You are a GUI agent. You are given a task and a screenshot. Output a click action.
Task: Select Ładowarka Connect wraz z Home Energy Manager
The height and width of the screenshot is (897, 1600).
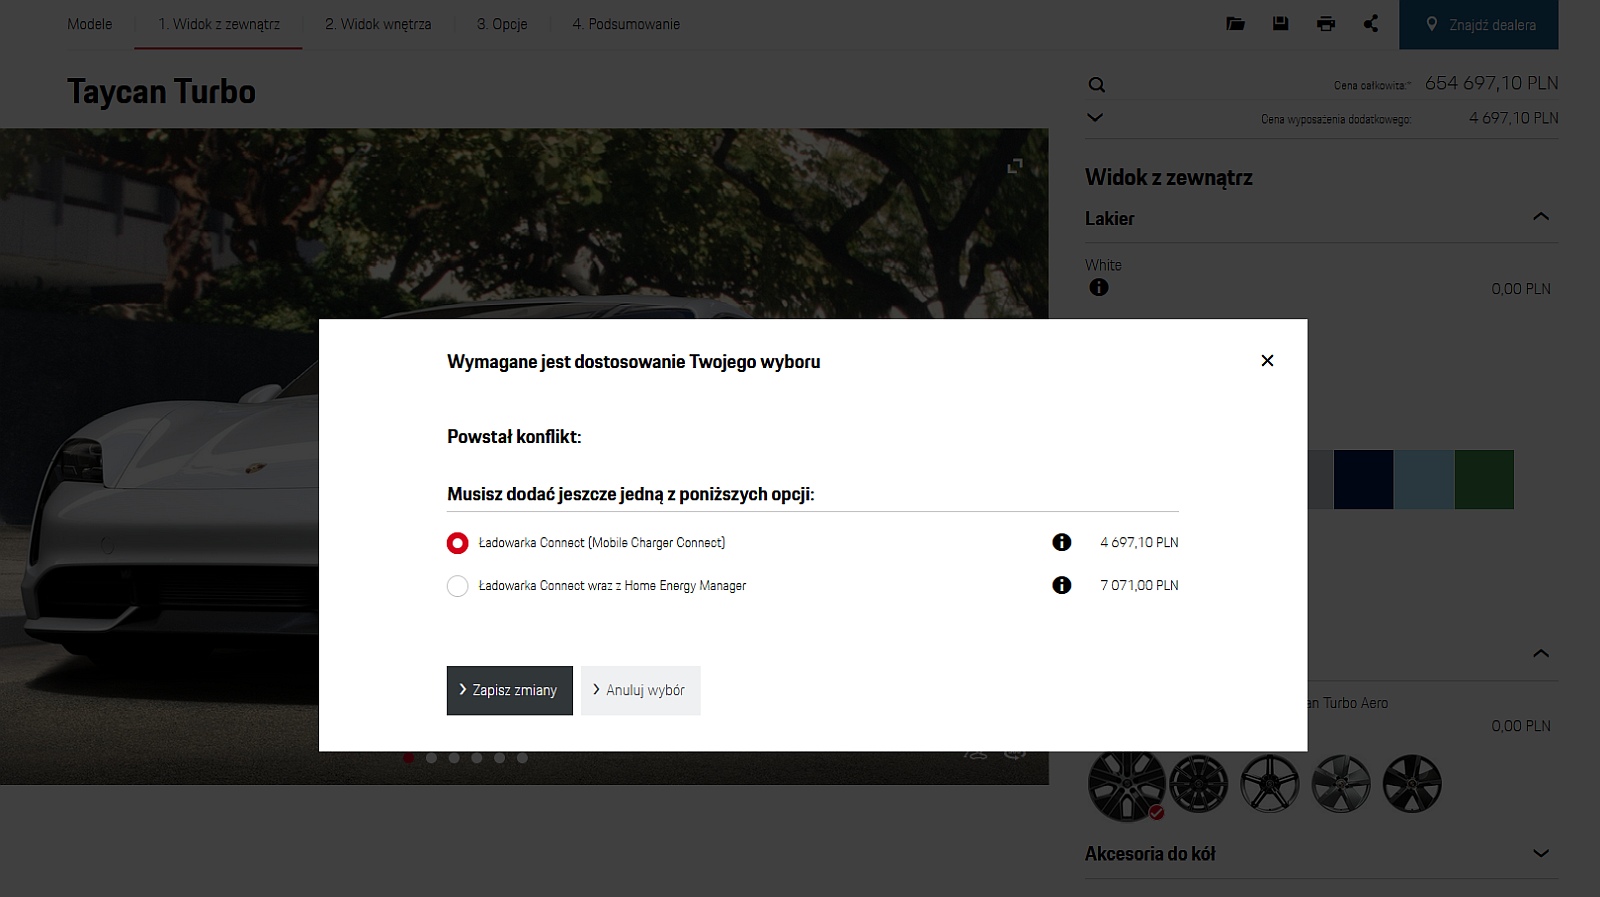point(457,586)
